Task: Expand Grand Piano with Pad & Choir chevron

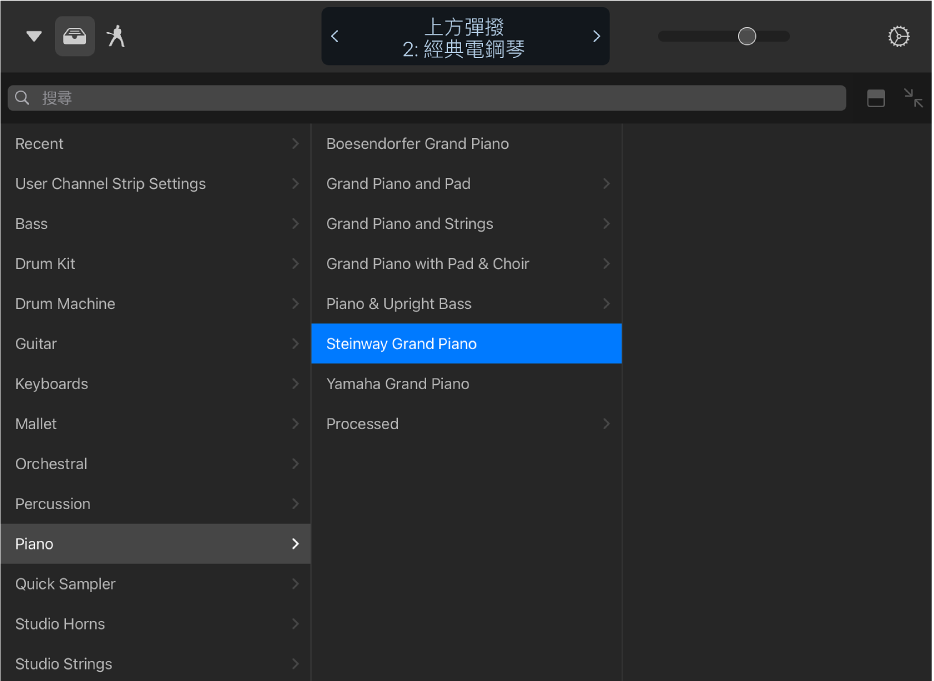Action: tap(606, 263)
